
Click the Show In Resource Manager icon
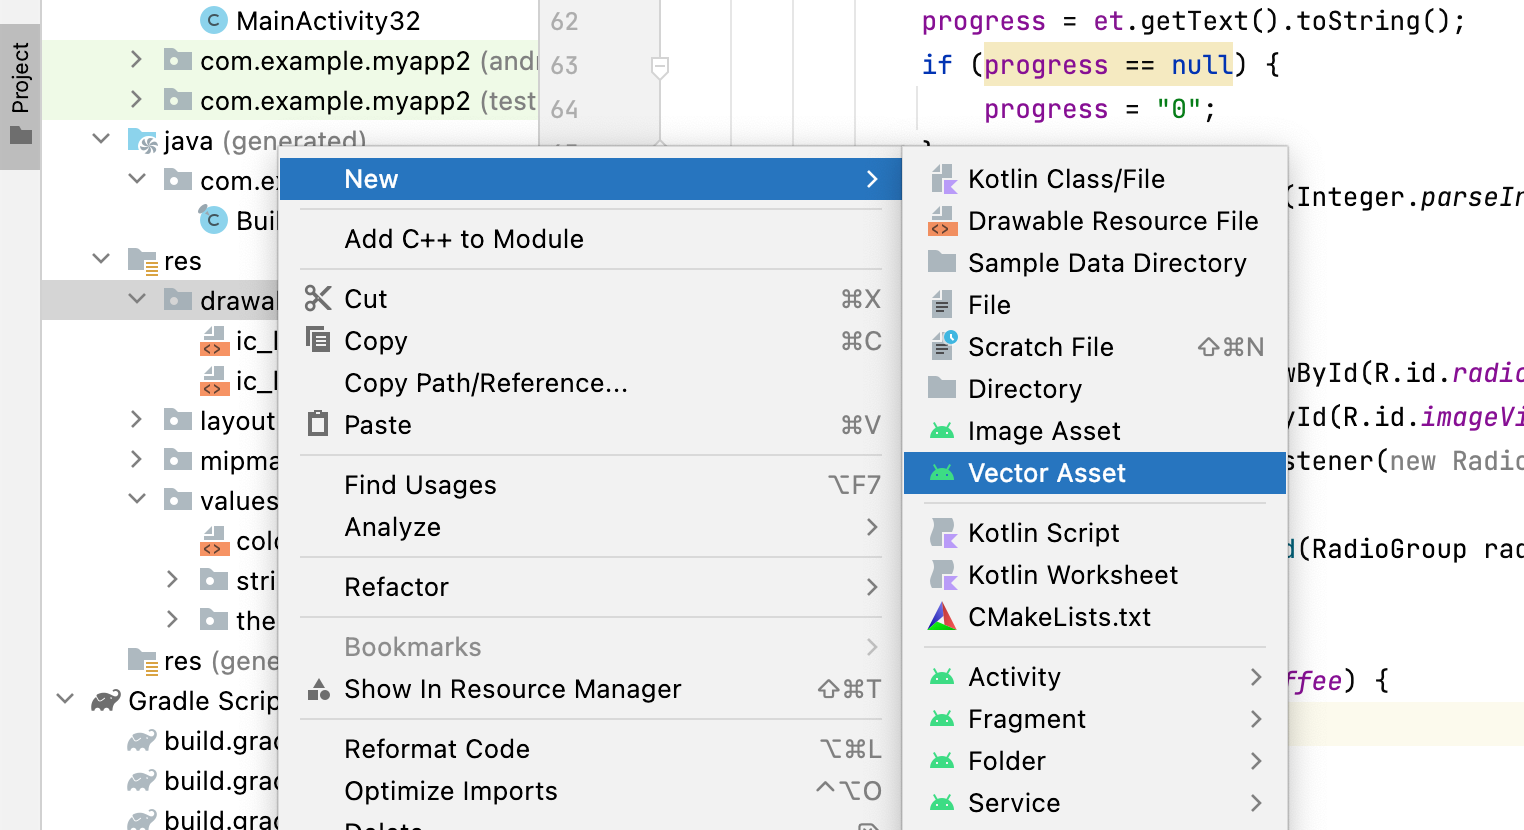[318, 689]
